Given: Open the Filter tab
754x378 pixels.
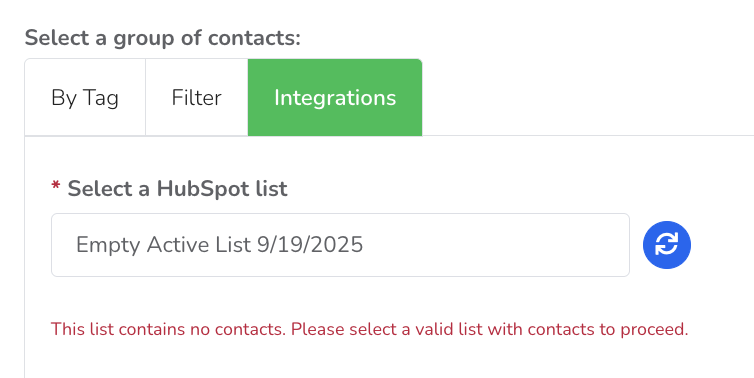Looking at the screenshot, I should (197, 98).
